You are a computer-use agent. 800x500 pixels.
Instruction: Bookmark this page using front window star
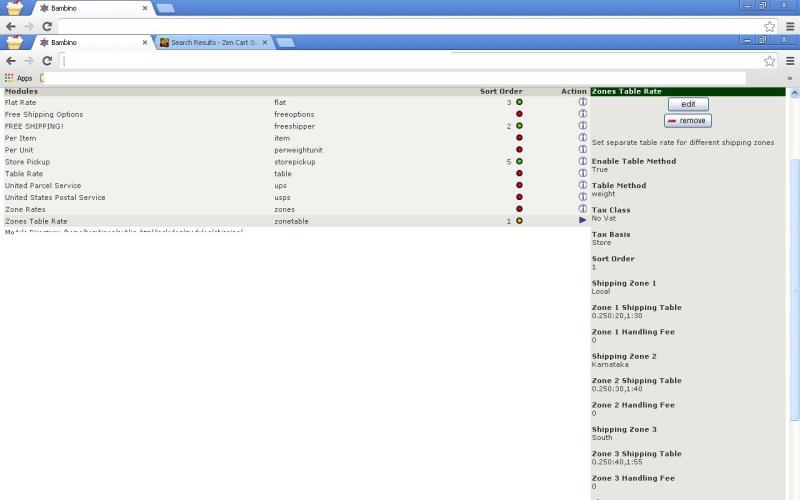(x=769, y=61)
